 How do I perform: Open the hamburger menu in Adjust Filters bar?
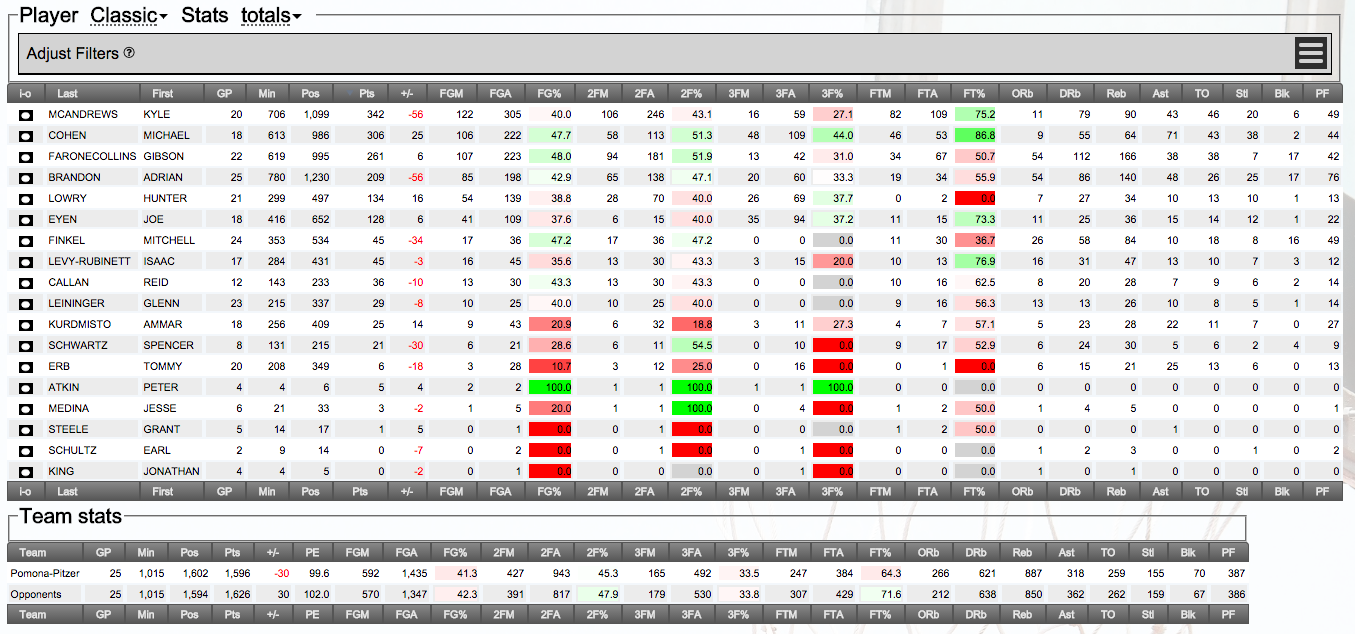(1310, 53)
